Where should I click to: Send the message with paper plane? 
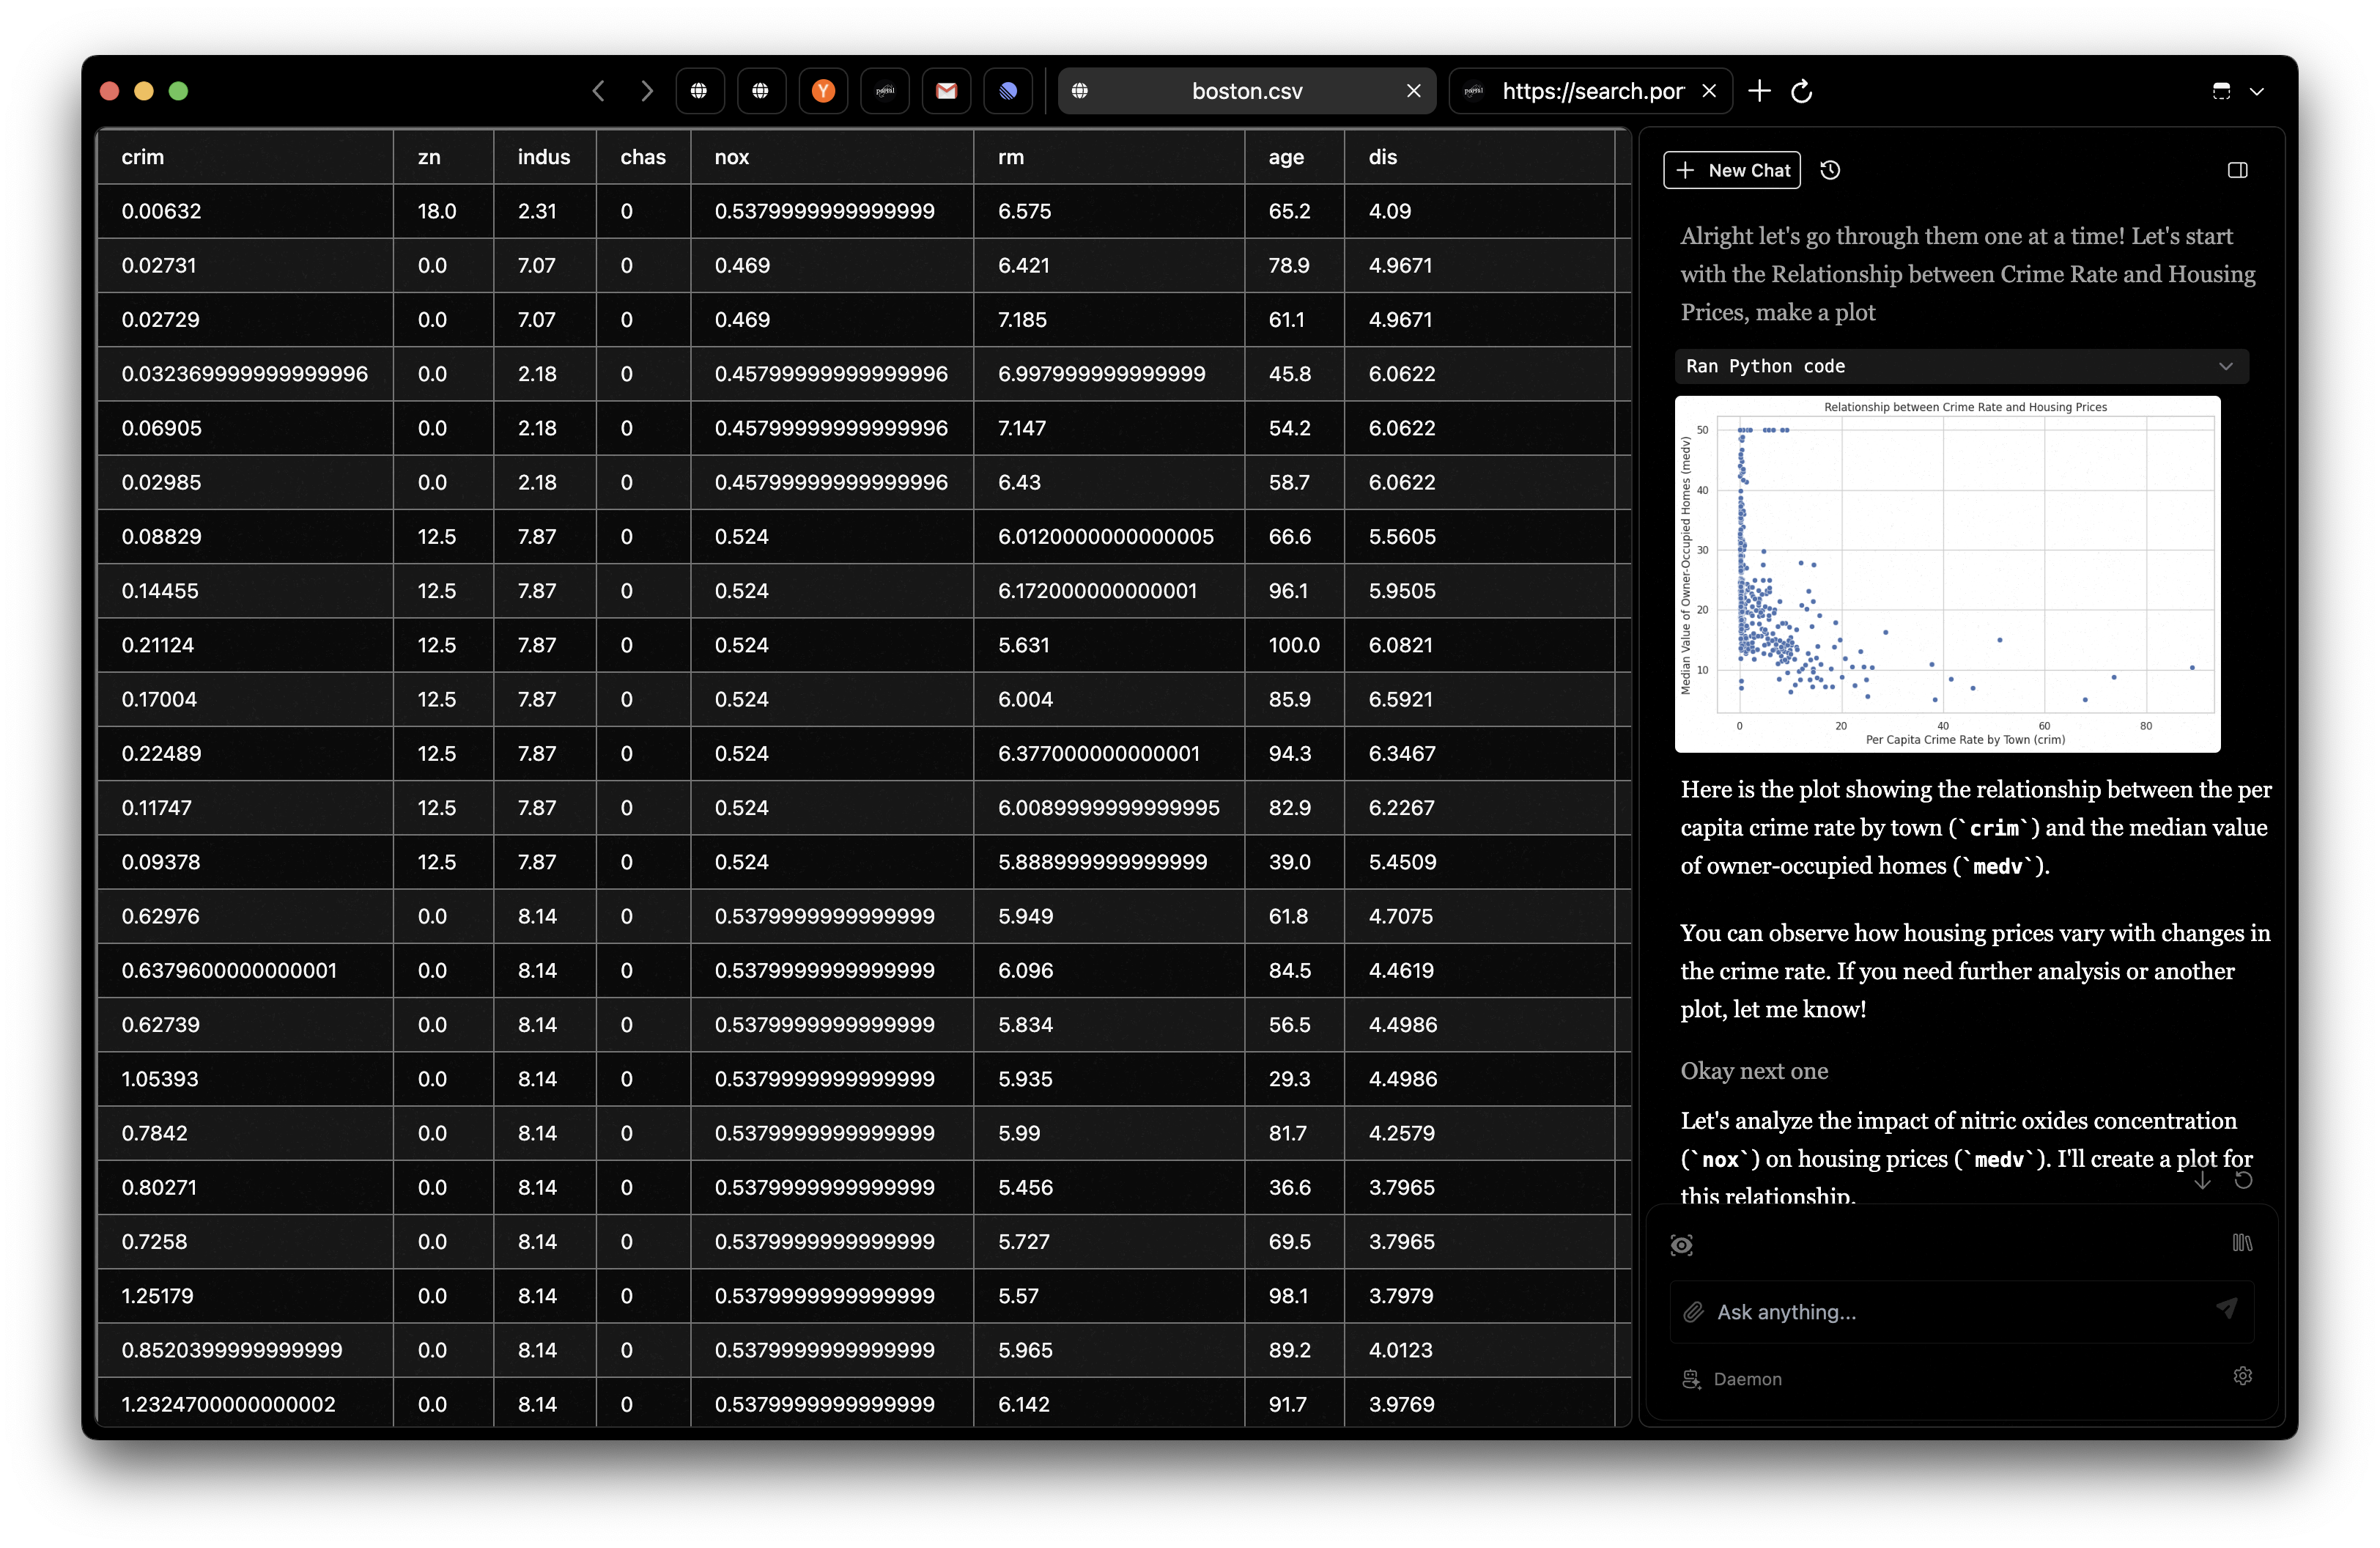(2227, 1309)
